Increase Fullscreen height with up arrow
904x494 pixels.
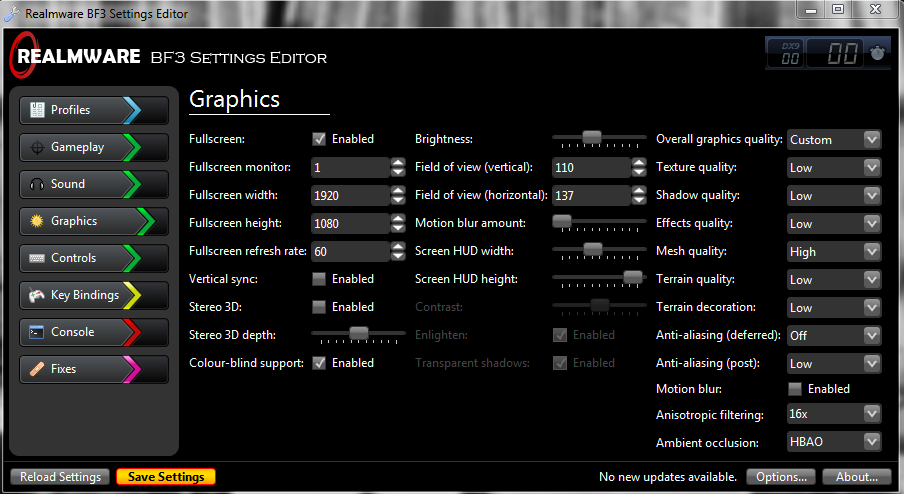click(398, 218)
